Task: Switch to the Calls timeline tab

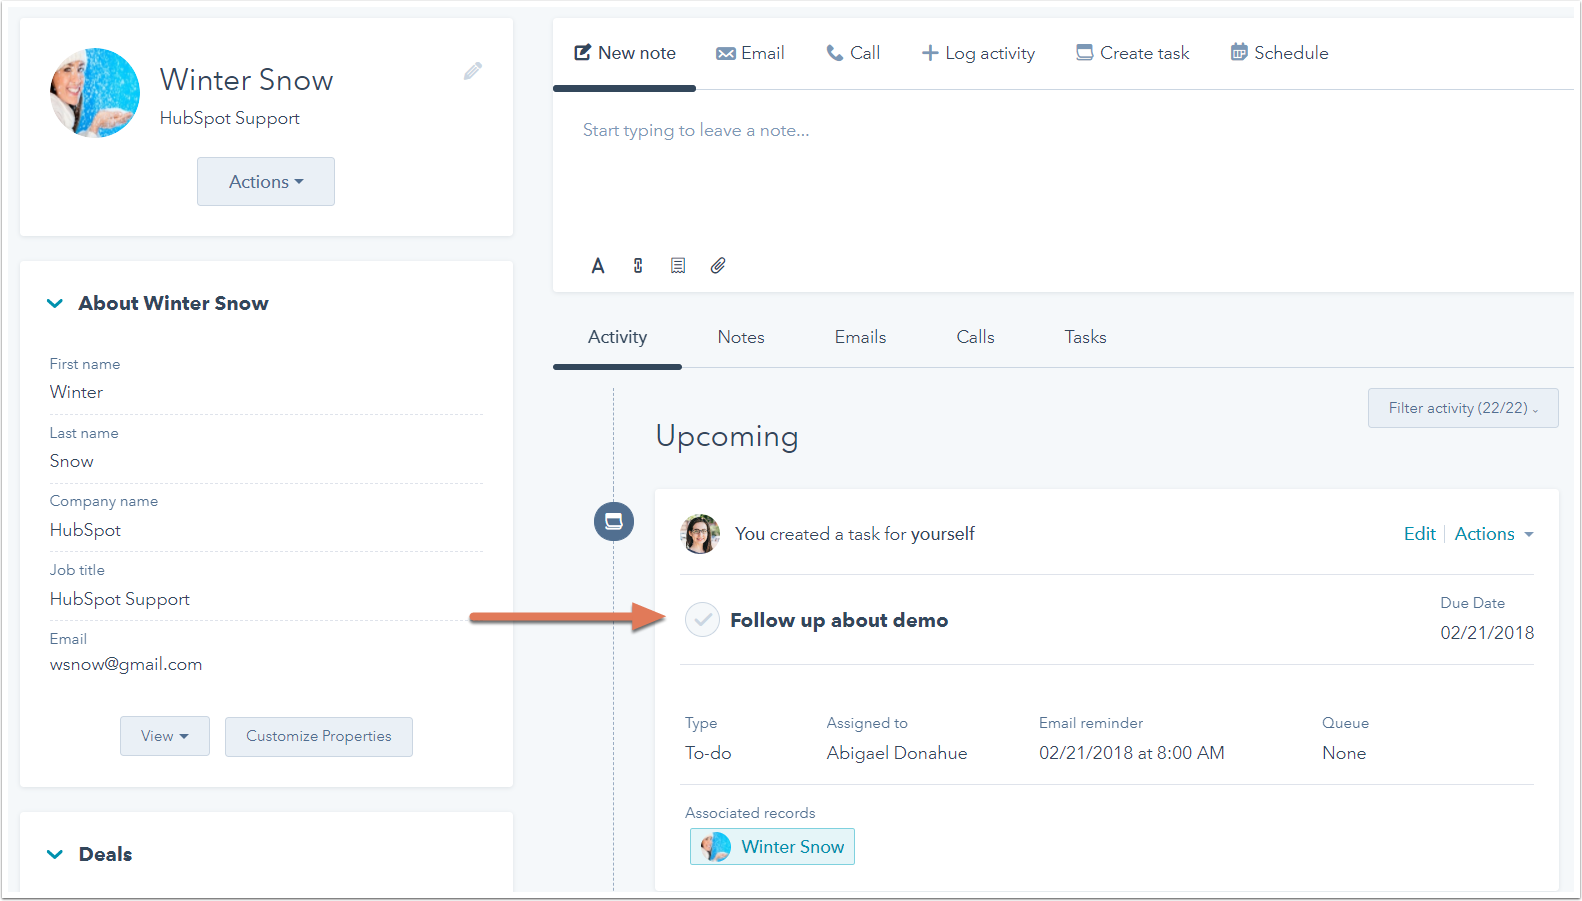Action: (975, 337)
